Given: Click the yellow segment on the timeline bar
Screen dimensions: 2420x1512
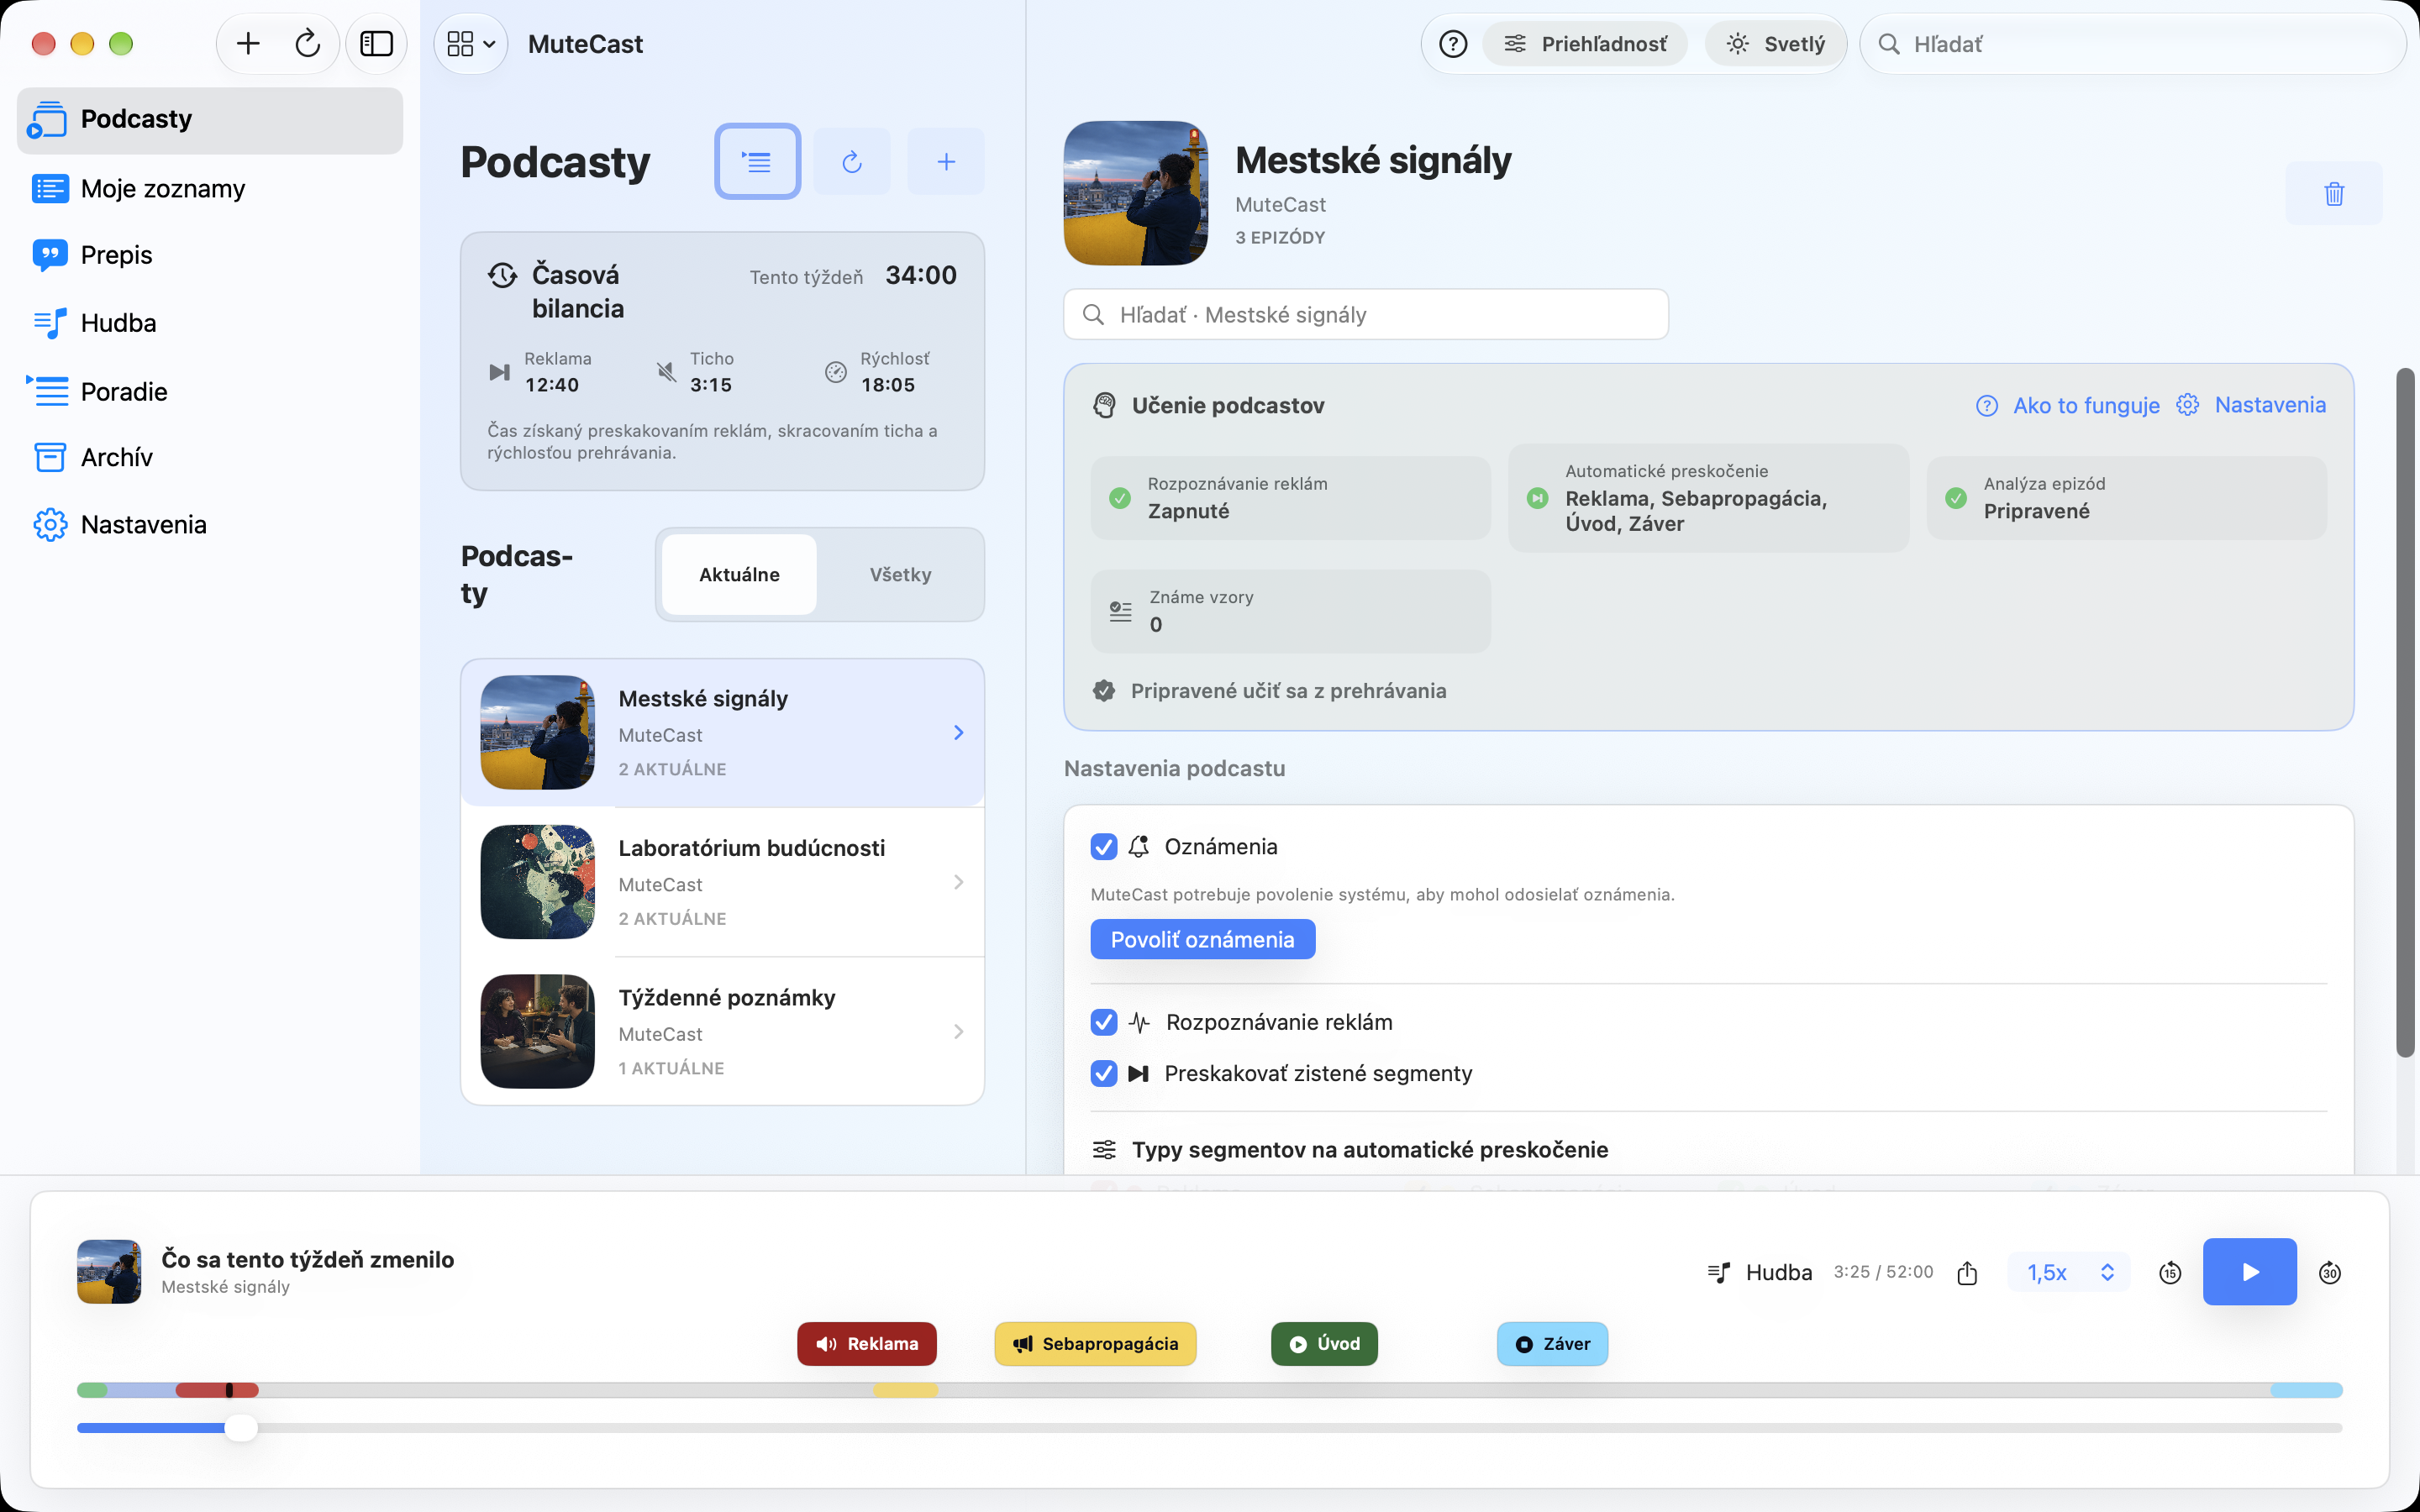Looking at the screenshot, I should [x=906, y=1390].
